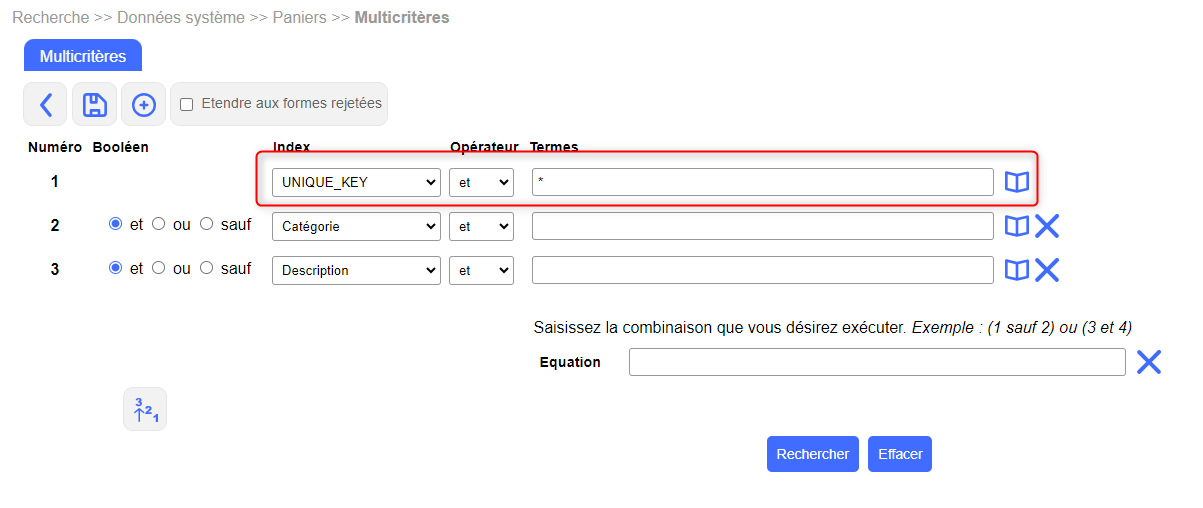Delete the Description criterion row
Screen dimensions: 1203x508
pos(1047,270)
